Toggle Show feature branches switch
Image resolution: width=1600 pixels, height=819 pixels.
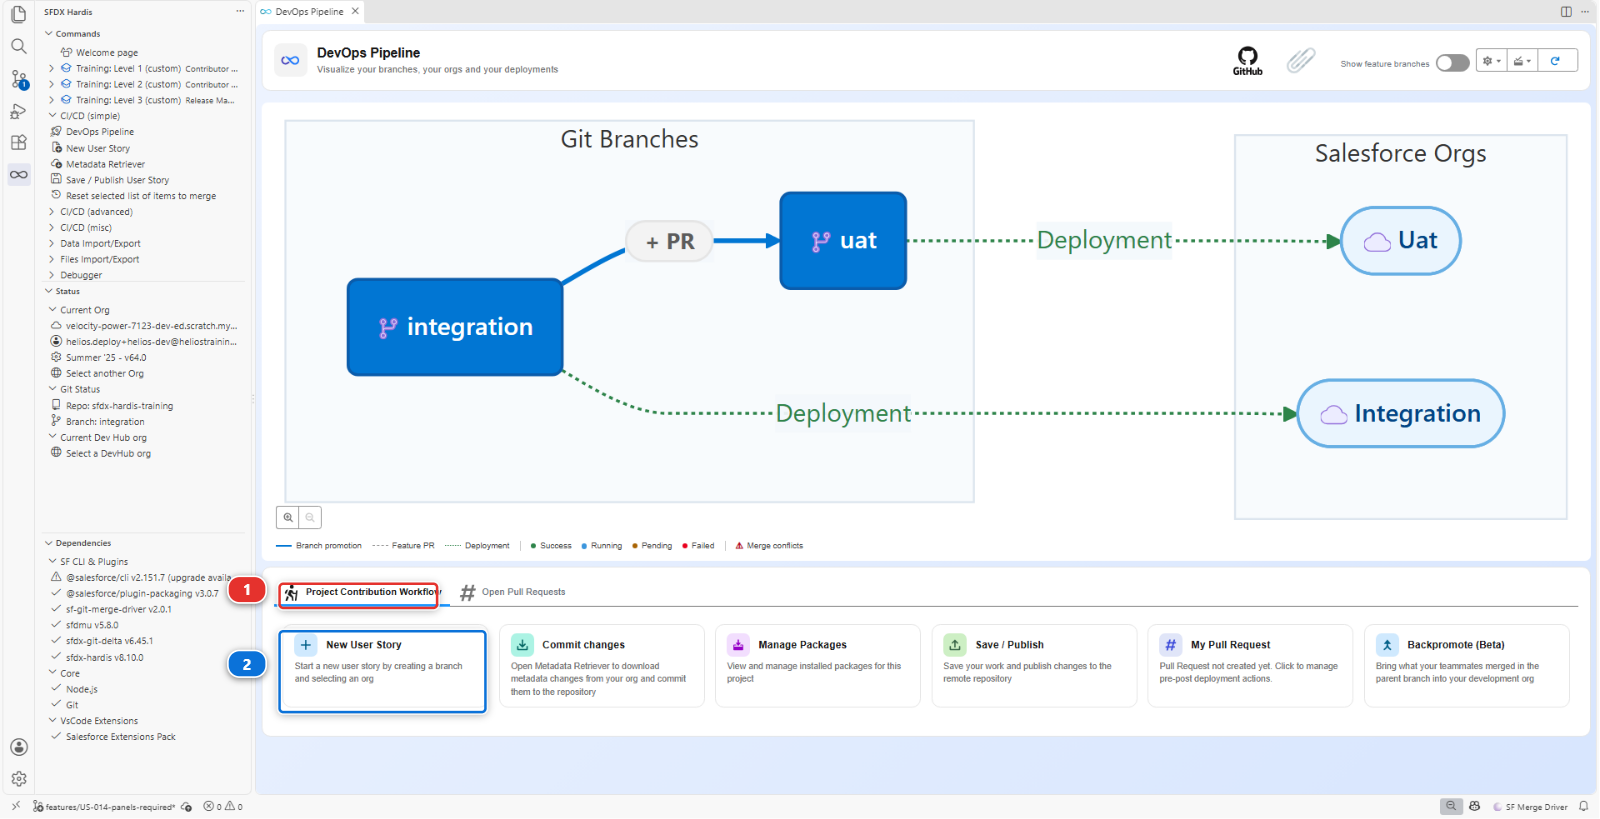(x=1452, y=63)
